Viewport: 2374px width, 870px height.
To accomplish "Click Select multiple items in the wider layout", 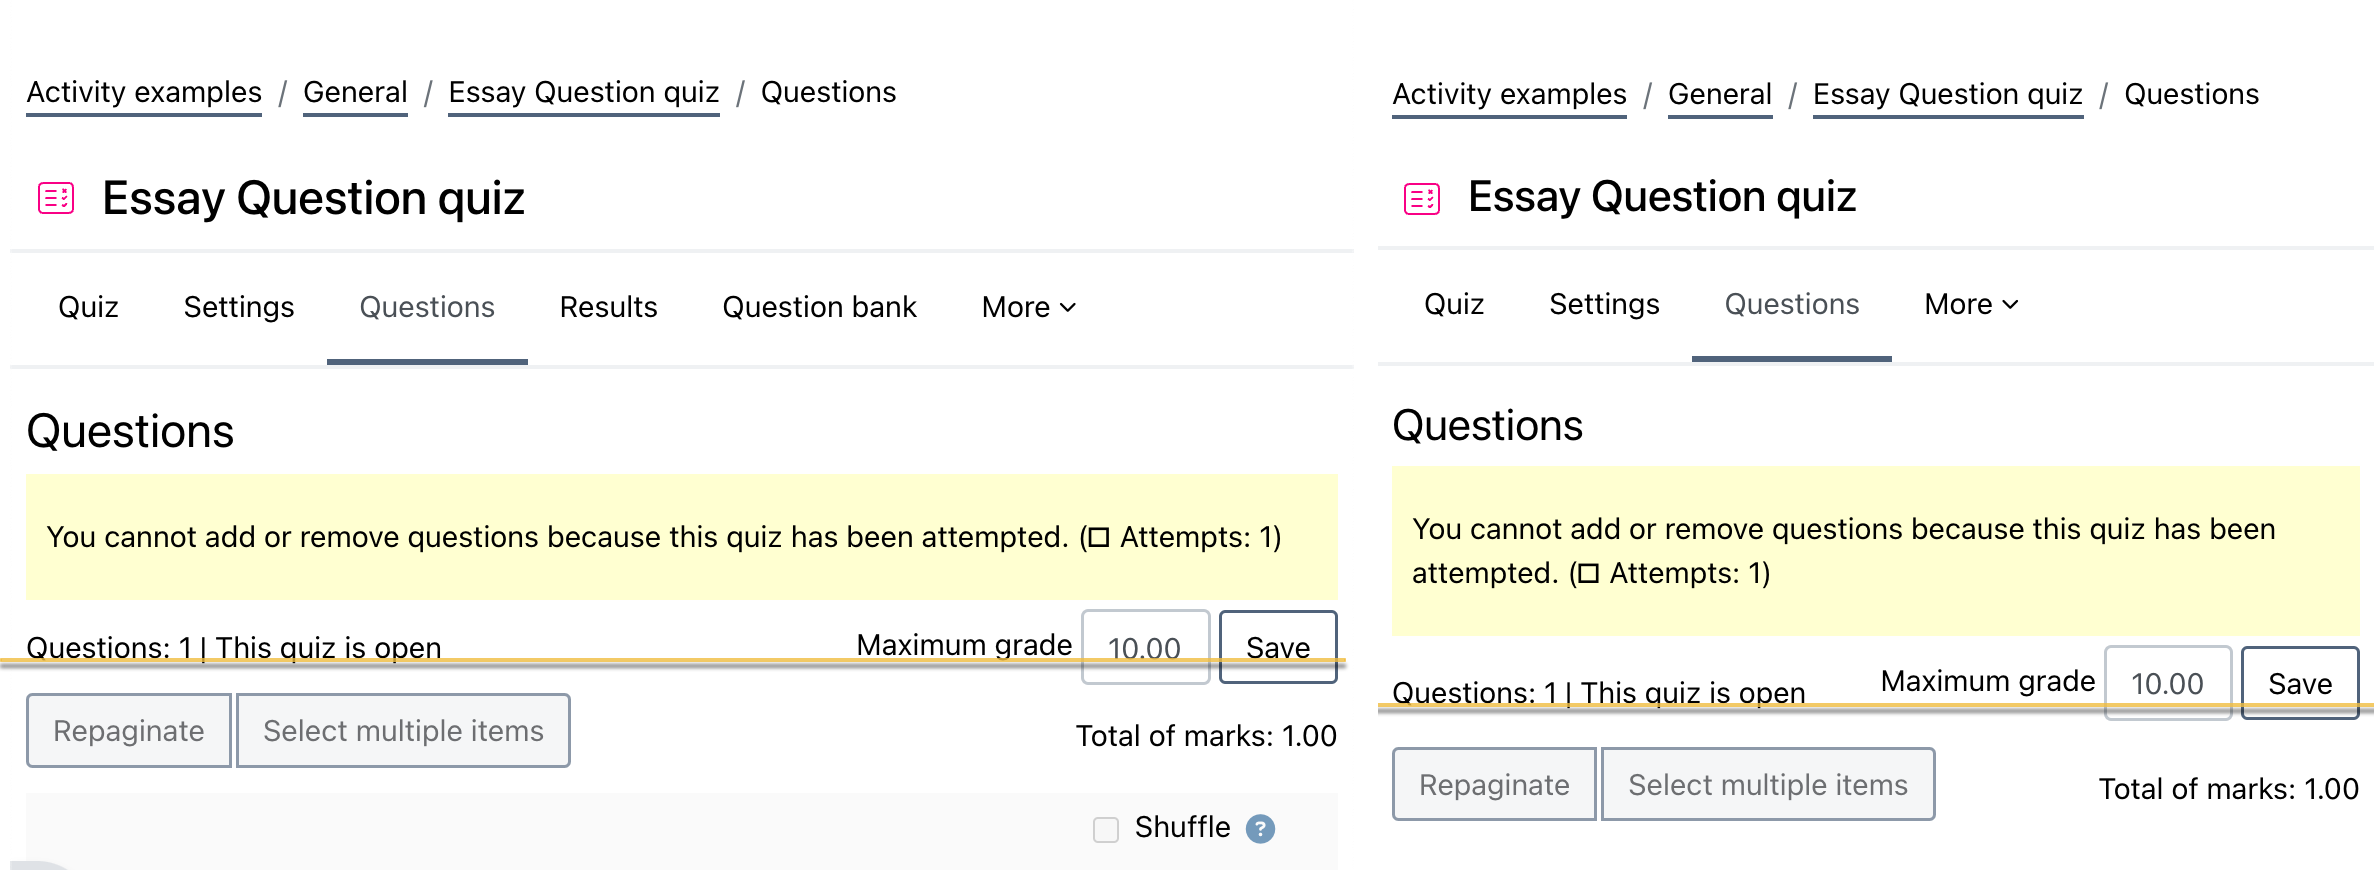I will coord(403,731).
